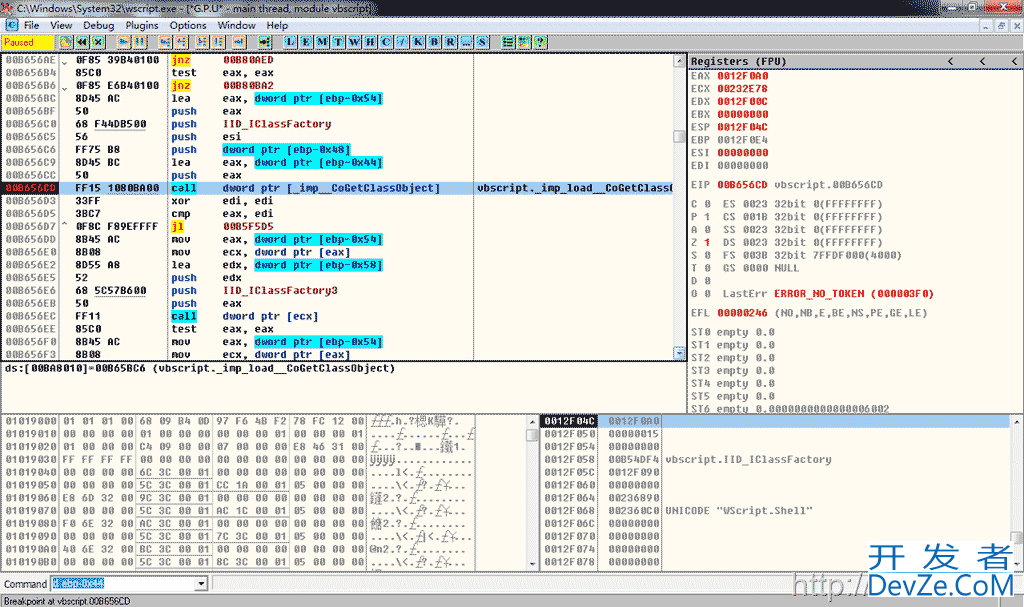
Task: Click the Go to address icon
Action: (x=264, y=42)
